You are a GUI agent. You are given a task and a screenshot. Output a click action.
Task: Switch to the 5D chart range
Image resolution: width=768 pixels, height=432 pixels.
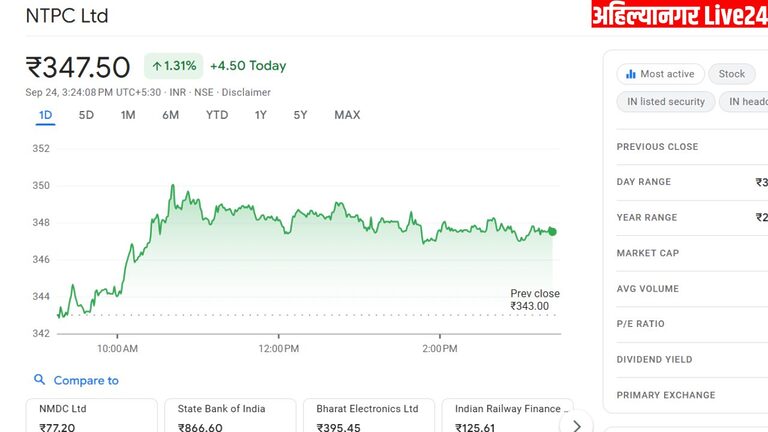pyautogui.click(x=86, y=115)
